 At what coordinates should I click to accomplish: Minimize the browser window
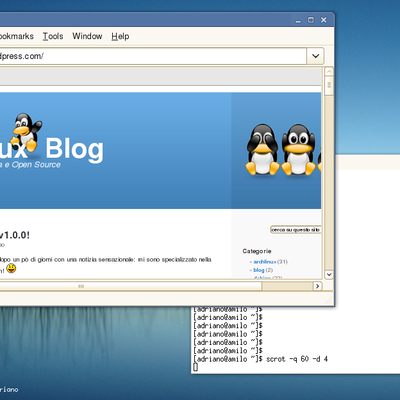coord(298,21)
